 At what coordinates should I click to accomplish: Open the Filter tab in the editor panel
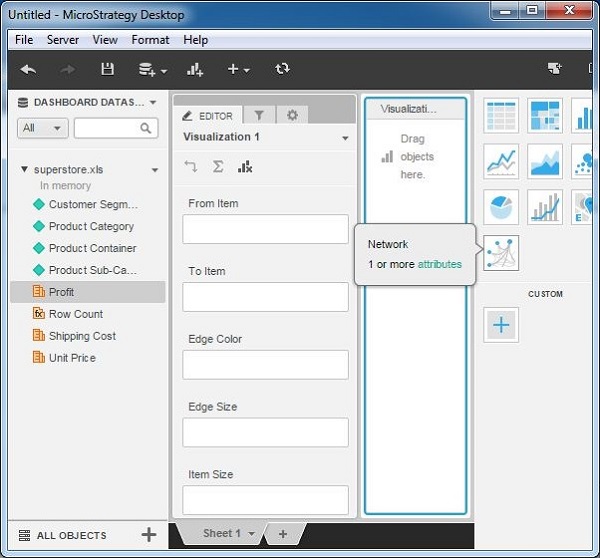[x=259, y=115]
